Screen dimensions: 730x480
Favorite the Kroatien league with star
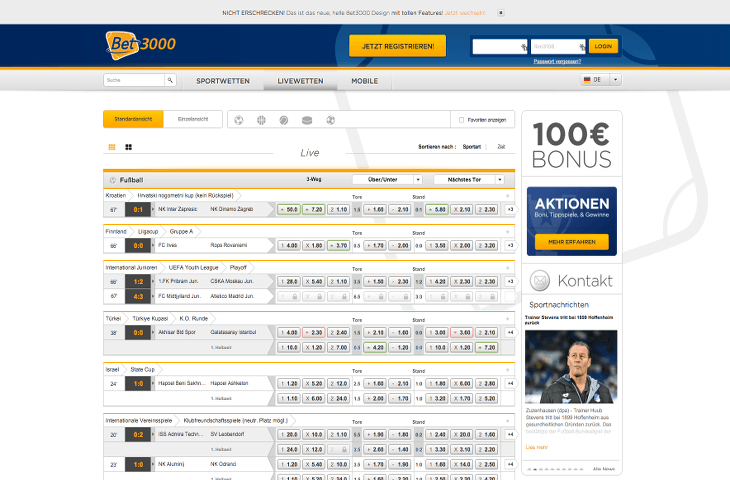[507, 196]
